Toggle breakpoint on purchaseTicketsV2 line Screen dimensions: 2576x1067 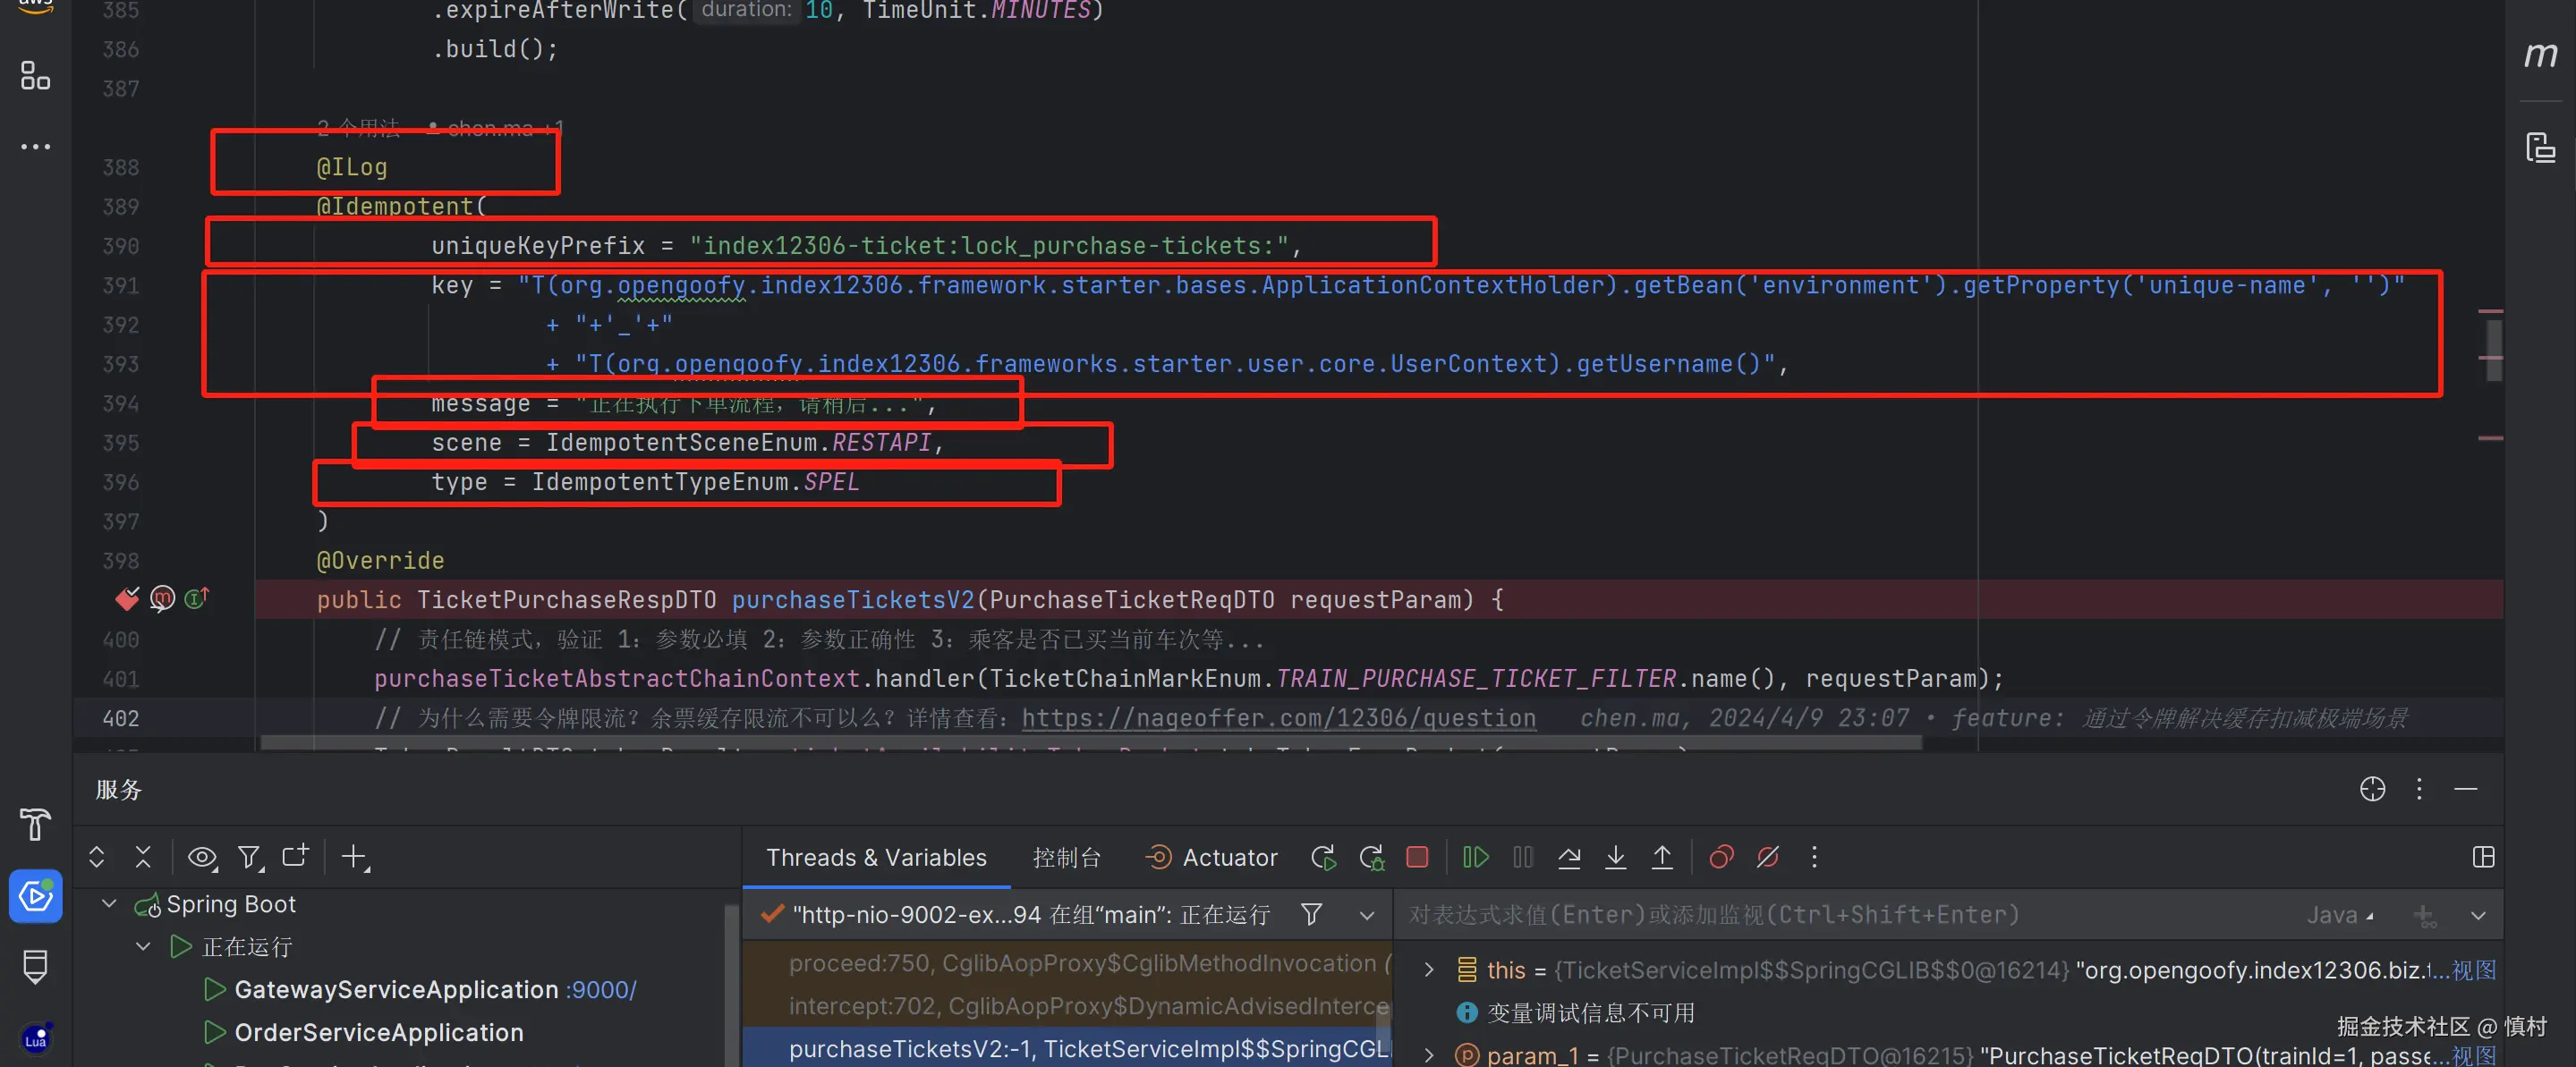click(x=127, y=599)
